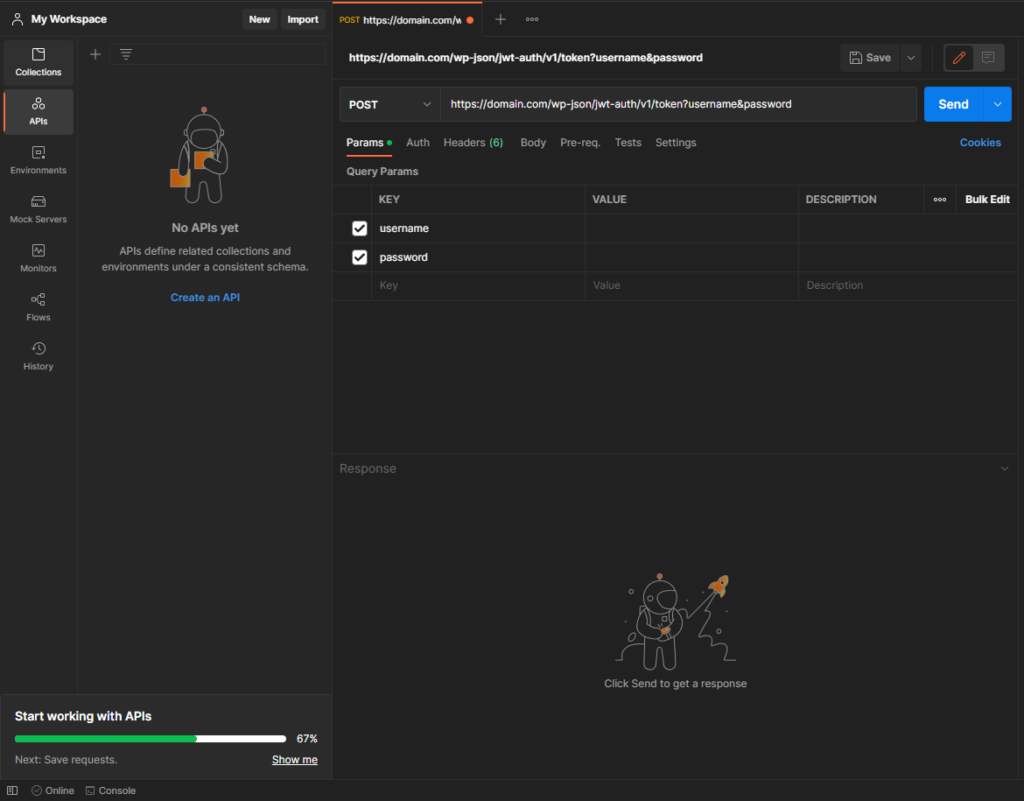The width and height of the screenshot is (1024, 801).
Task: Open the Collections sidebar panel
Action: (37, 62)
